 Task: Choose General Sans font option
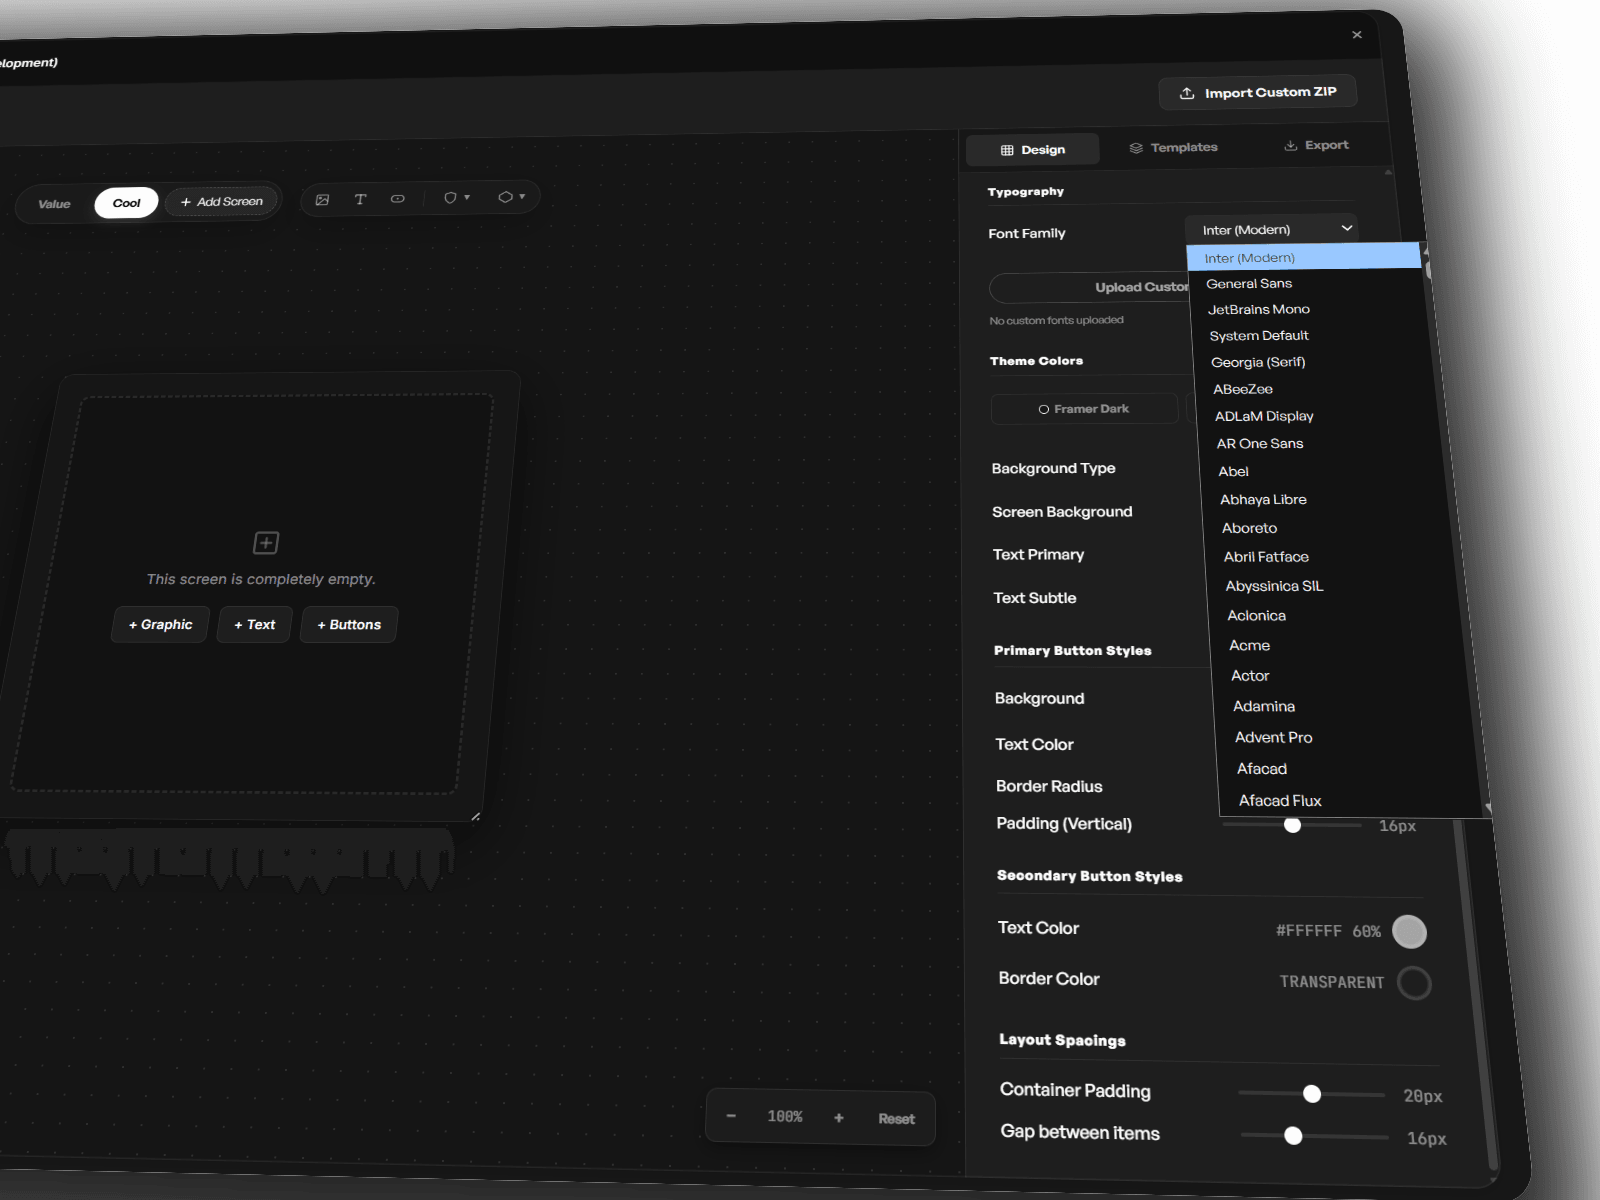1249,283
